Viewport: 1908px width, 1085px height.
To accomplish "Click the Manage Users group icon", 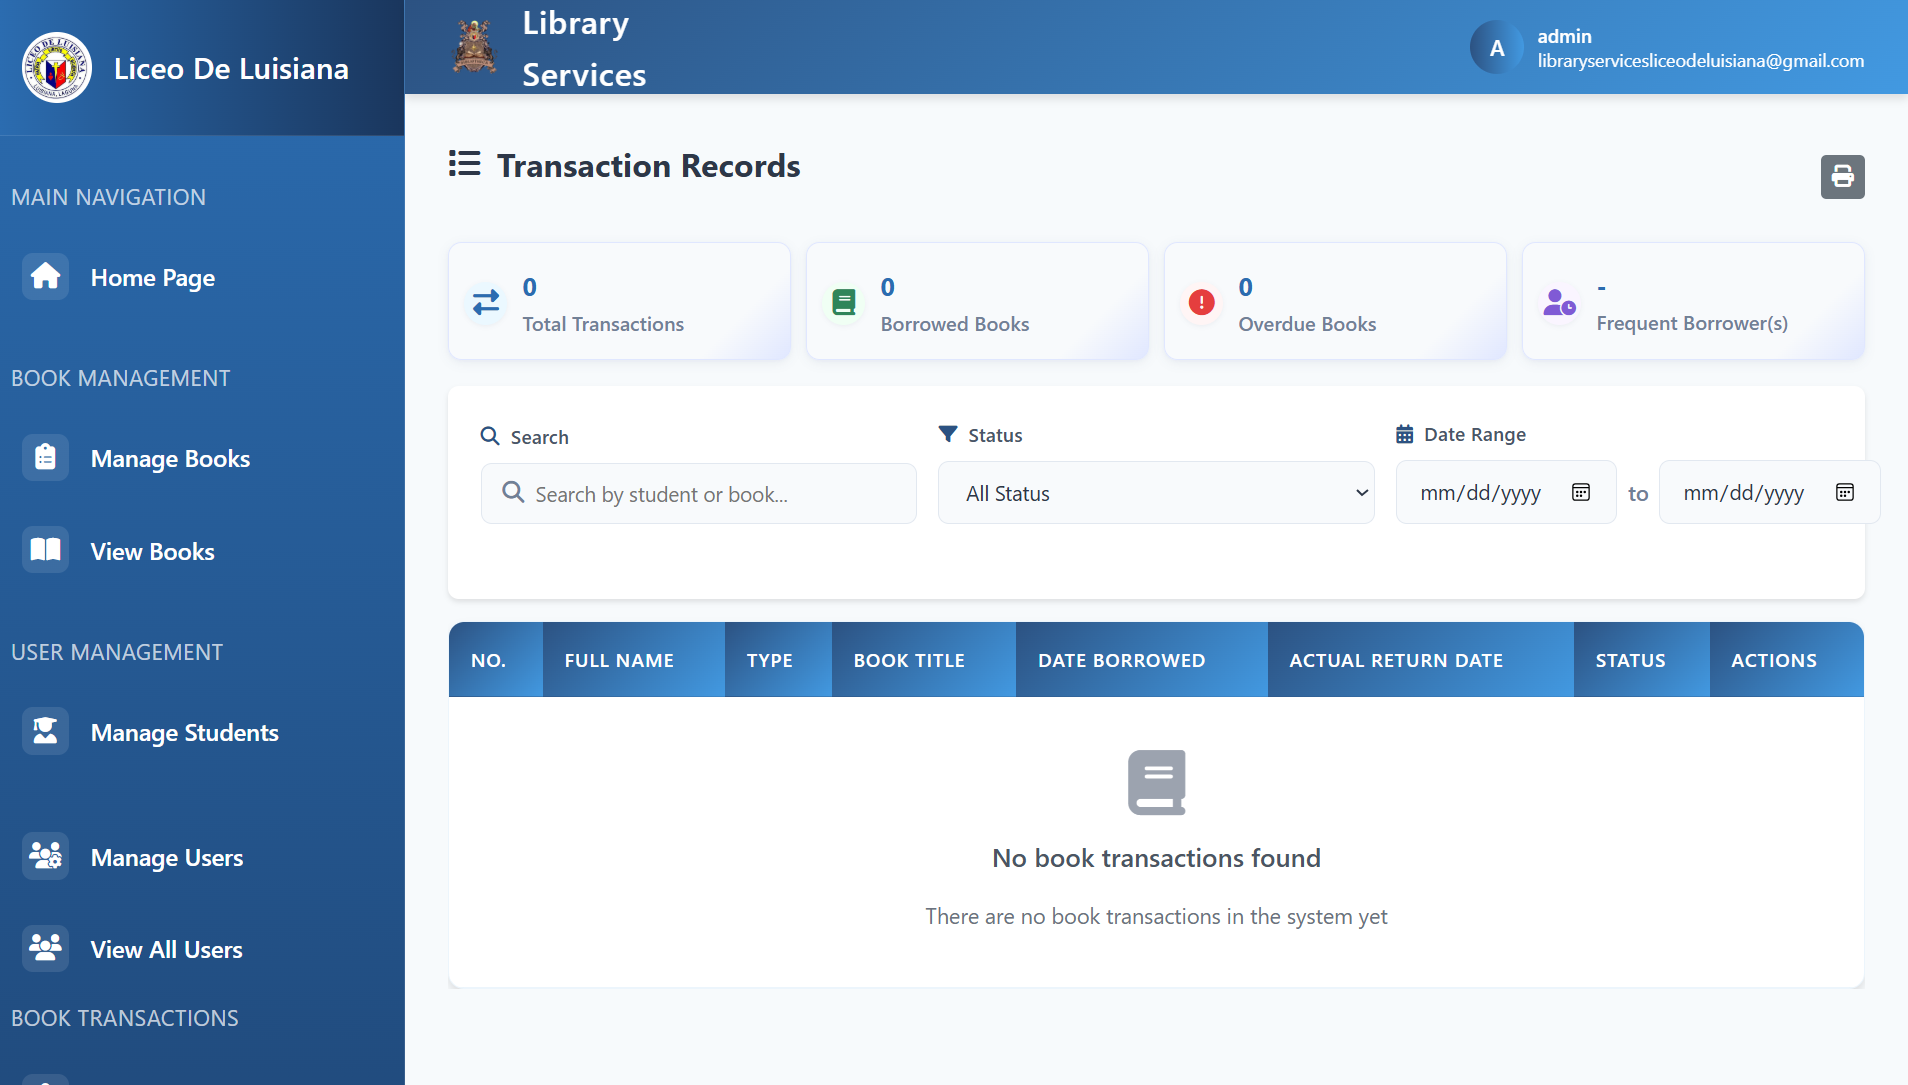I will [x=45, y=856].
